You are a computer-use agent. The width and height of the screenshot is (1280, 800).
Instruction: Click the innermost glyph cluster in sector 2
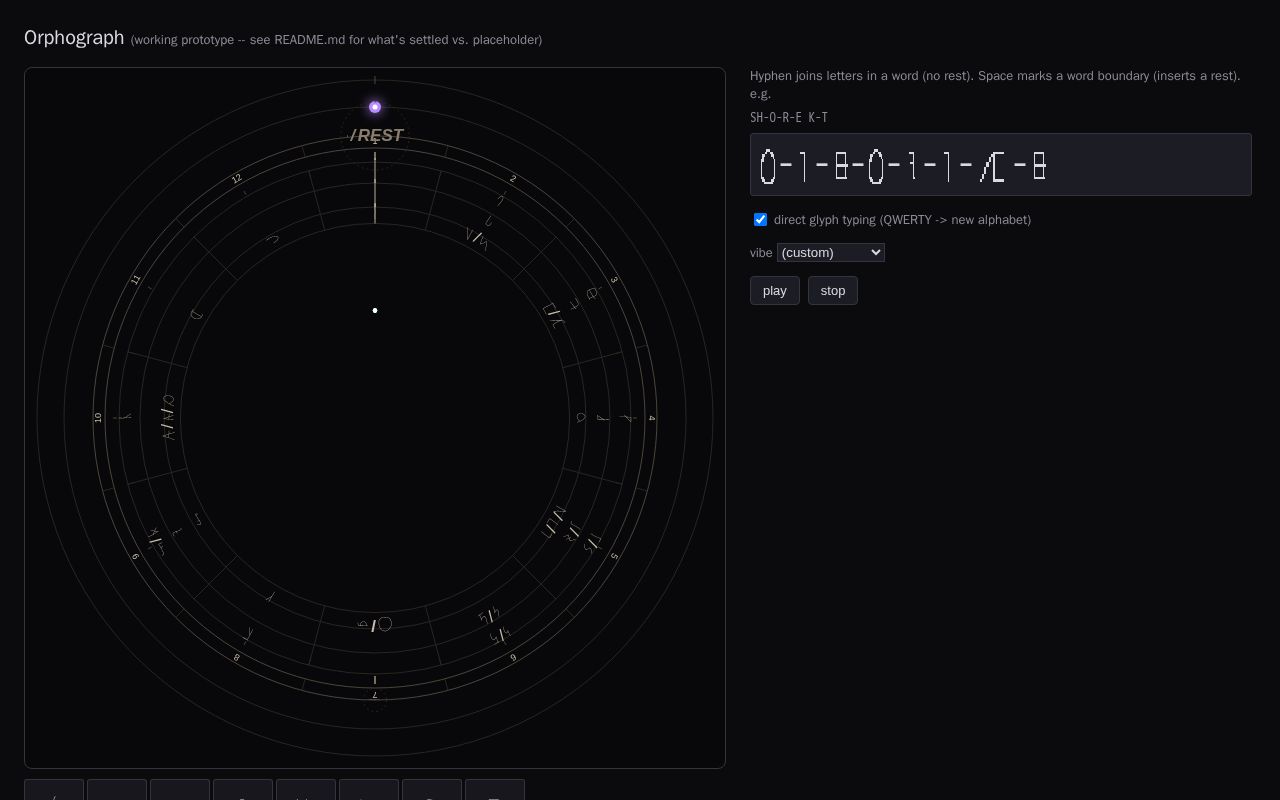pyautogui.click(x=477, y=239)
